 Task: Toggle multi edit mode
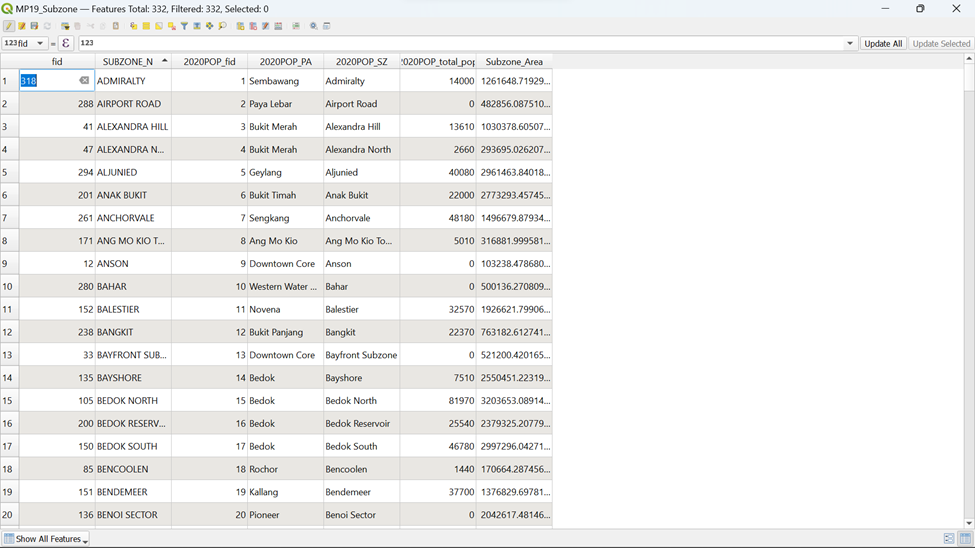[x=21, y=26]
